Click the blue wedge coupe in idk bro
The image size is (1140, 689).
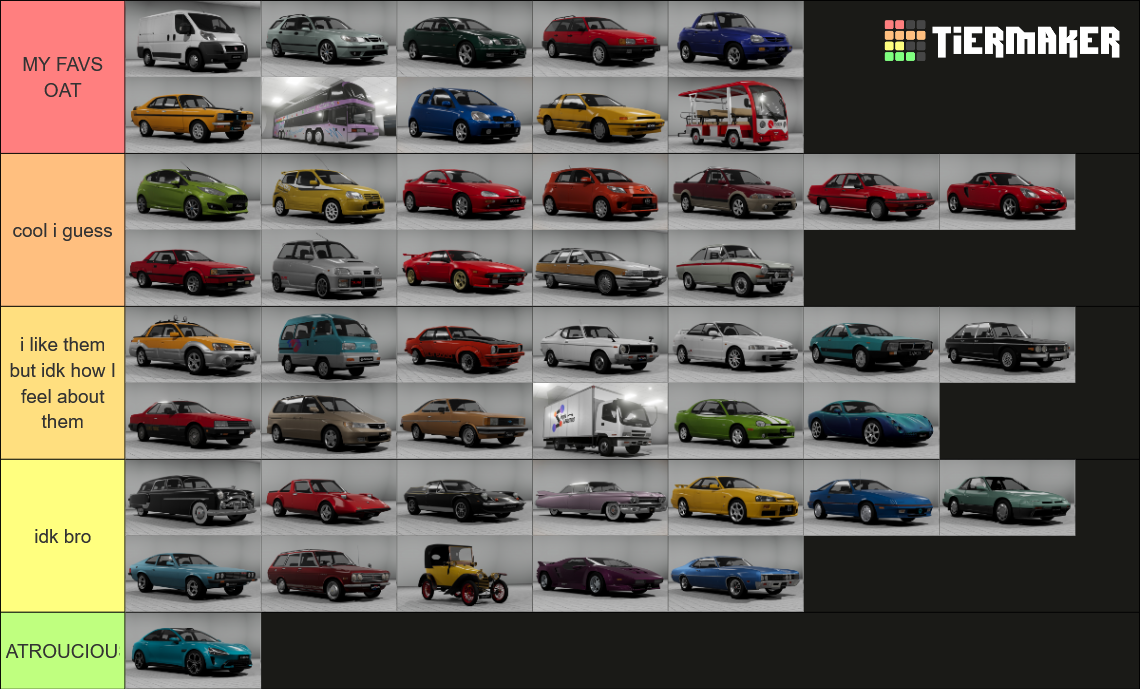[872, 498]
